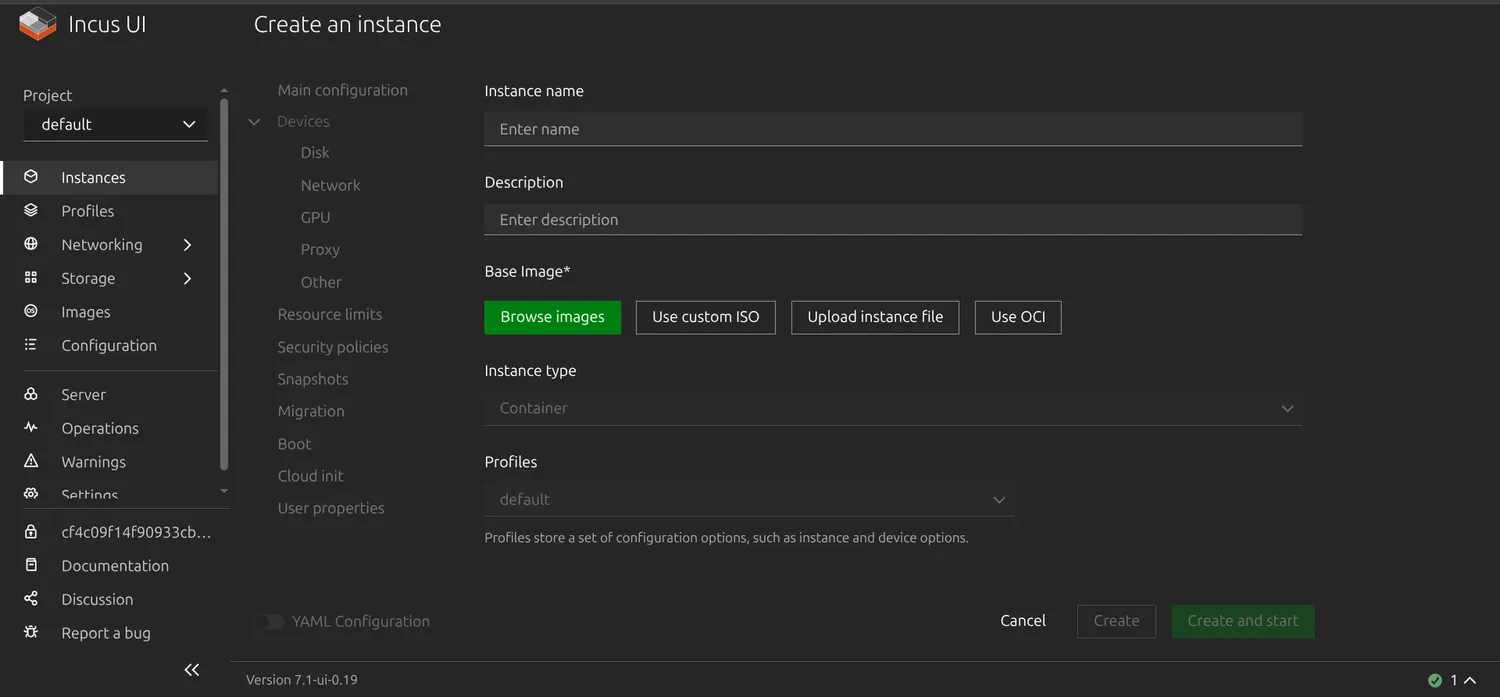Screen dimensions: 1500x697
Task: Click the green operations status check icon
Action: tap(1435, 680)
